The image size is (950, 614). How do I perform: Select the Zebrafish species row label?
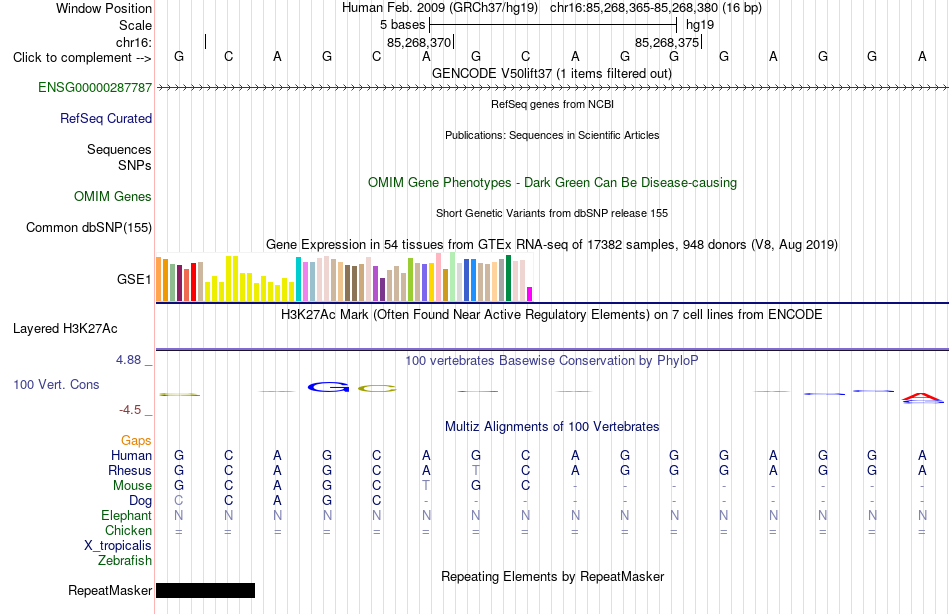click(125, 561)
